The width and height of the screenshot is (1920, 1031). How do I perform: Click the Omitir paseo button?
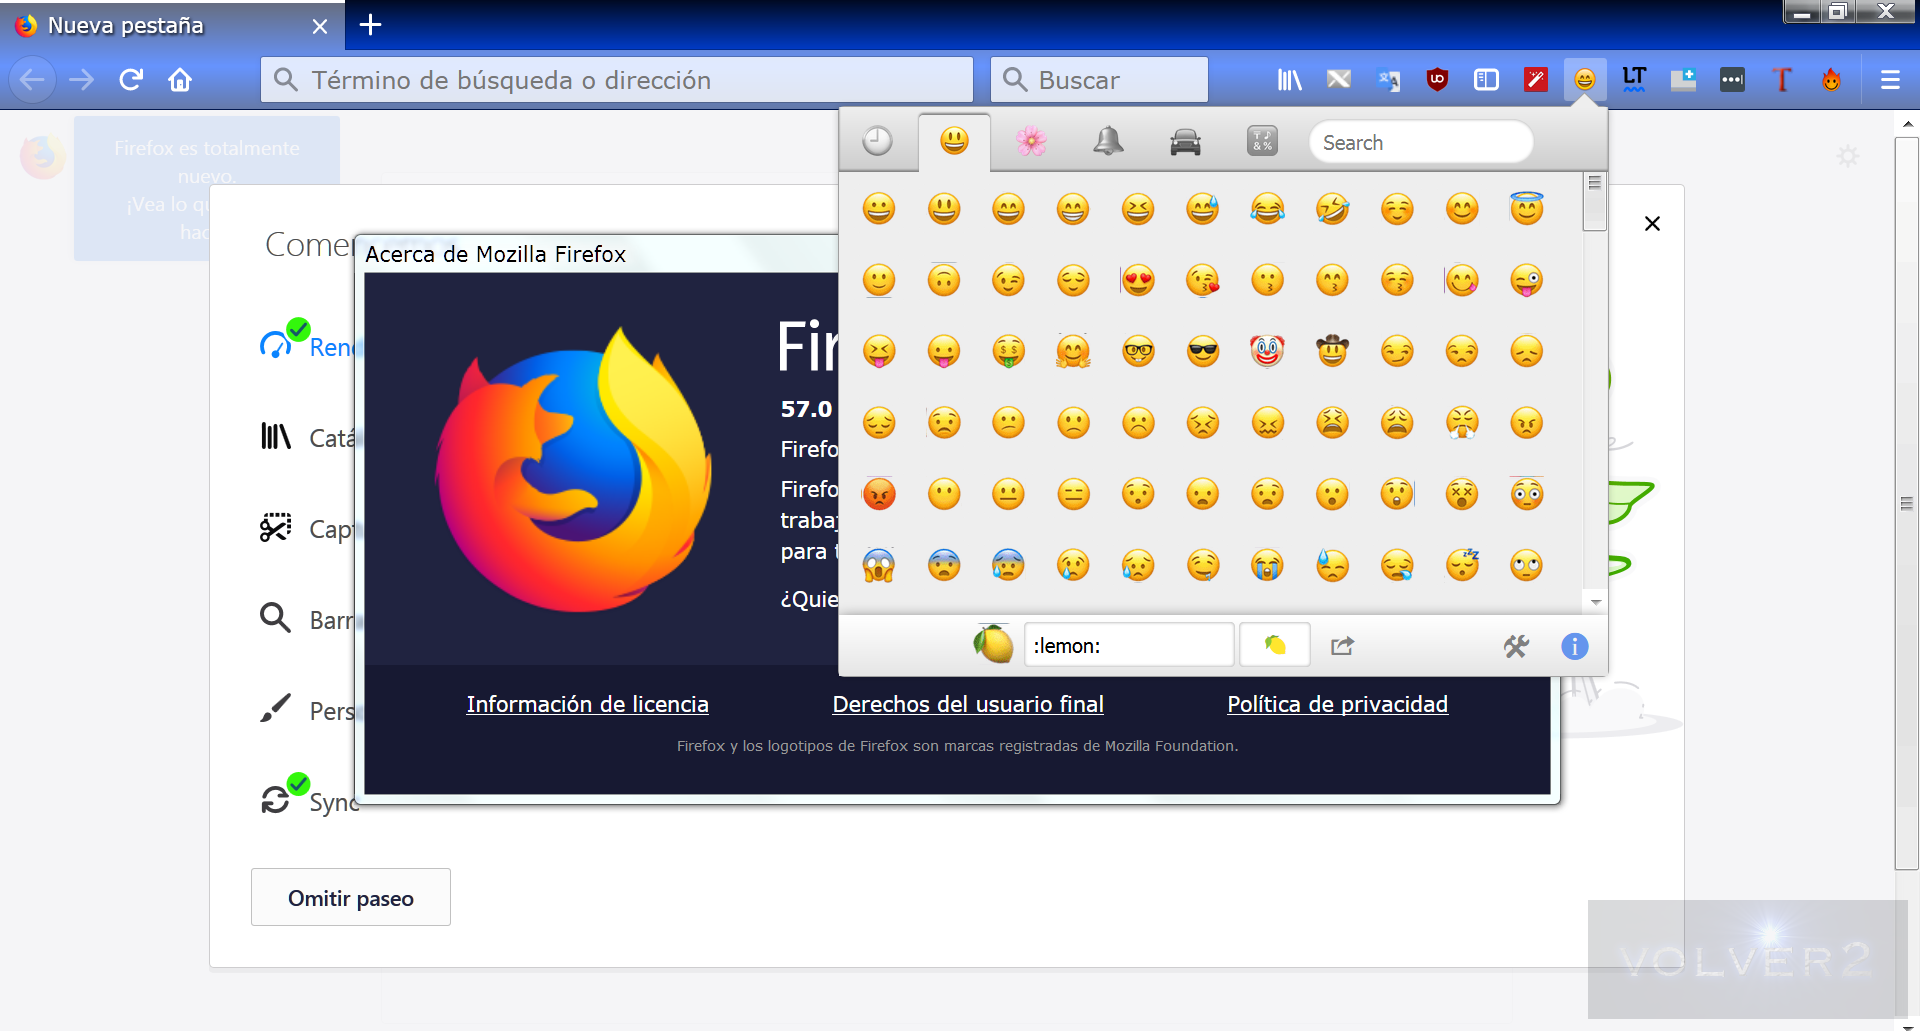pyautogui.click(x=351, y=897)
